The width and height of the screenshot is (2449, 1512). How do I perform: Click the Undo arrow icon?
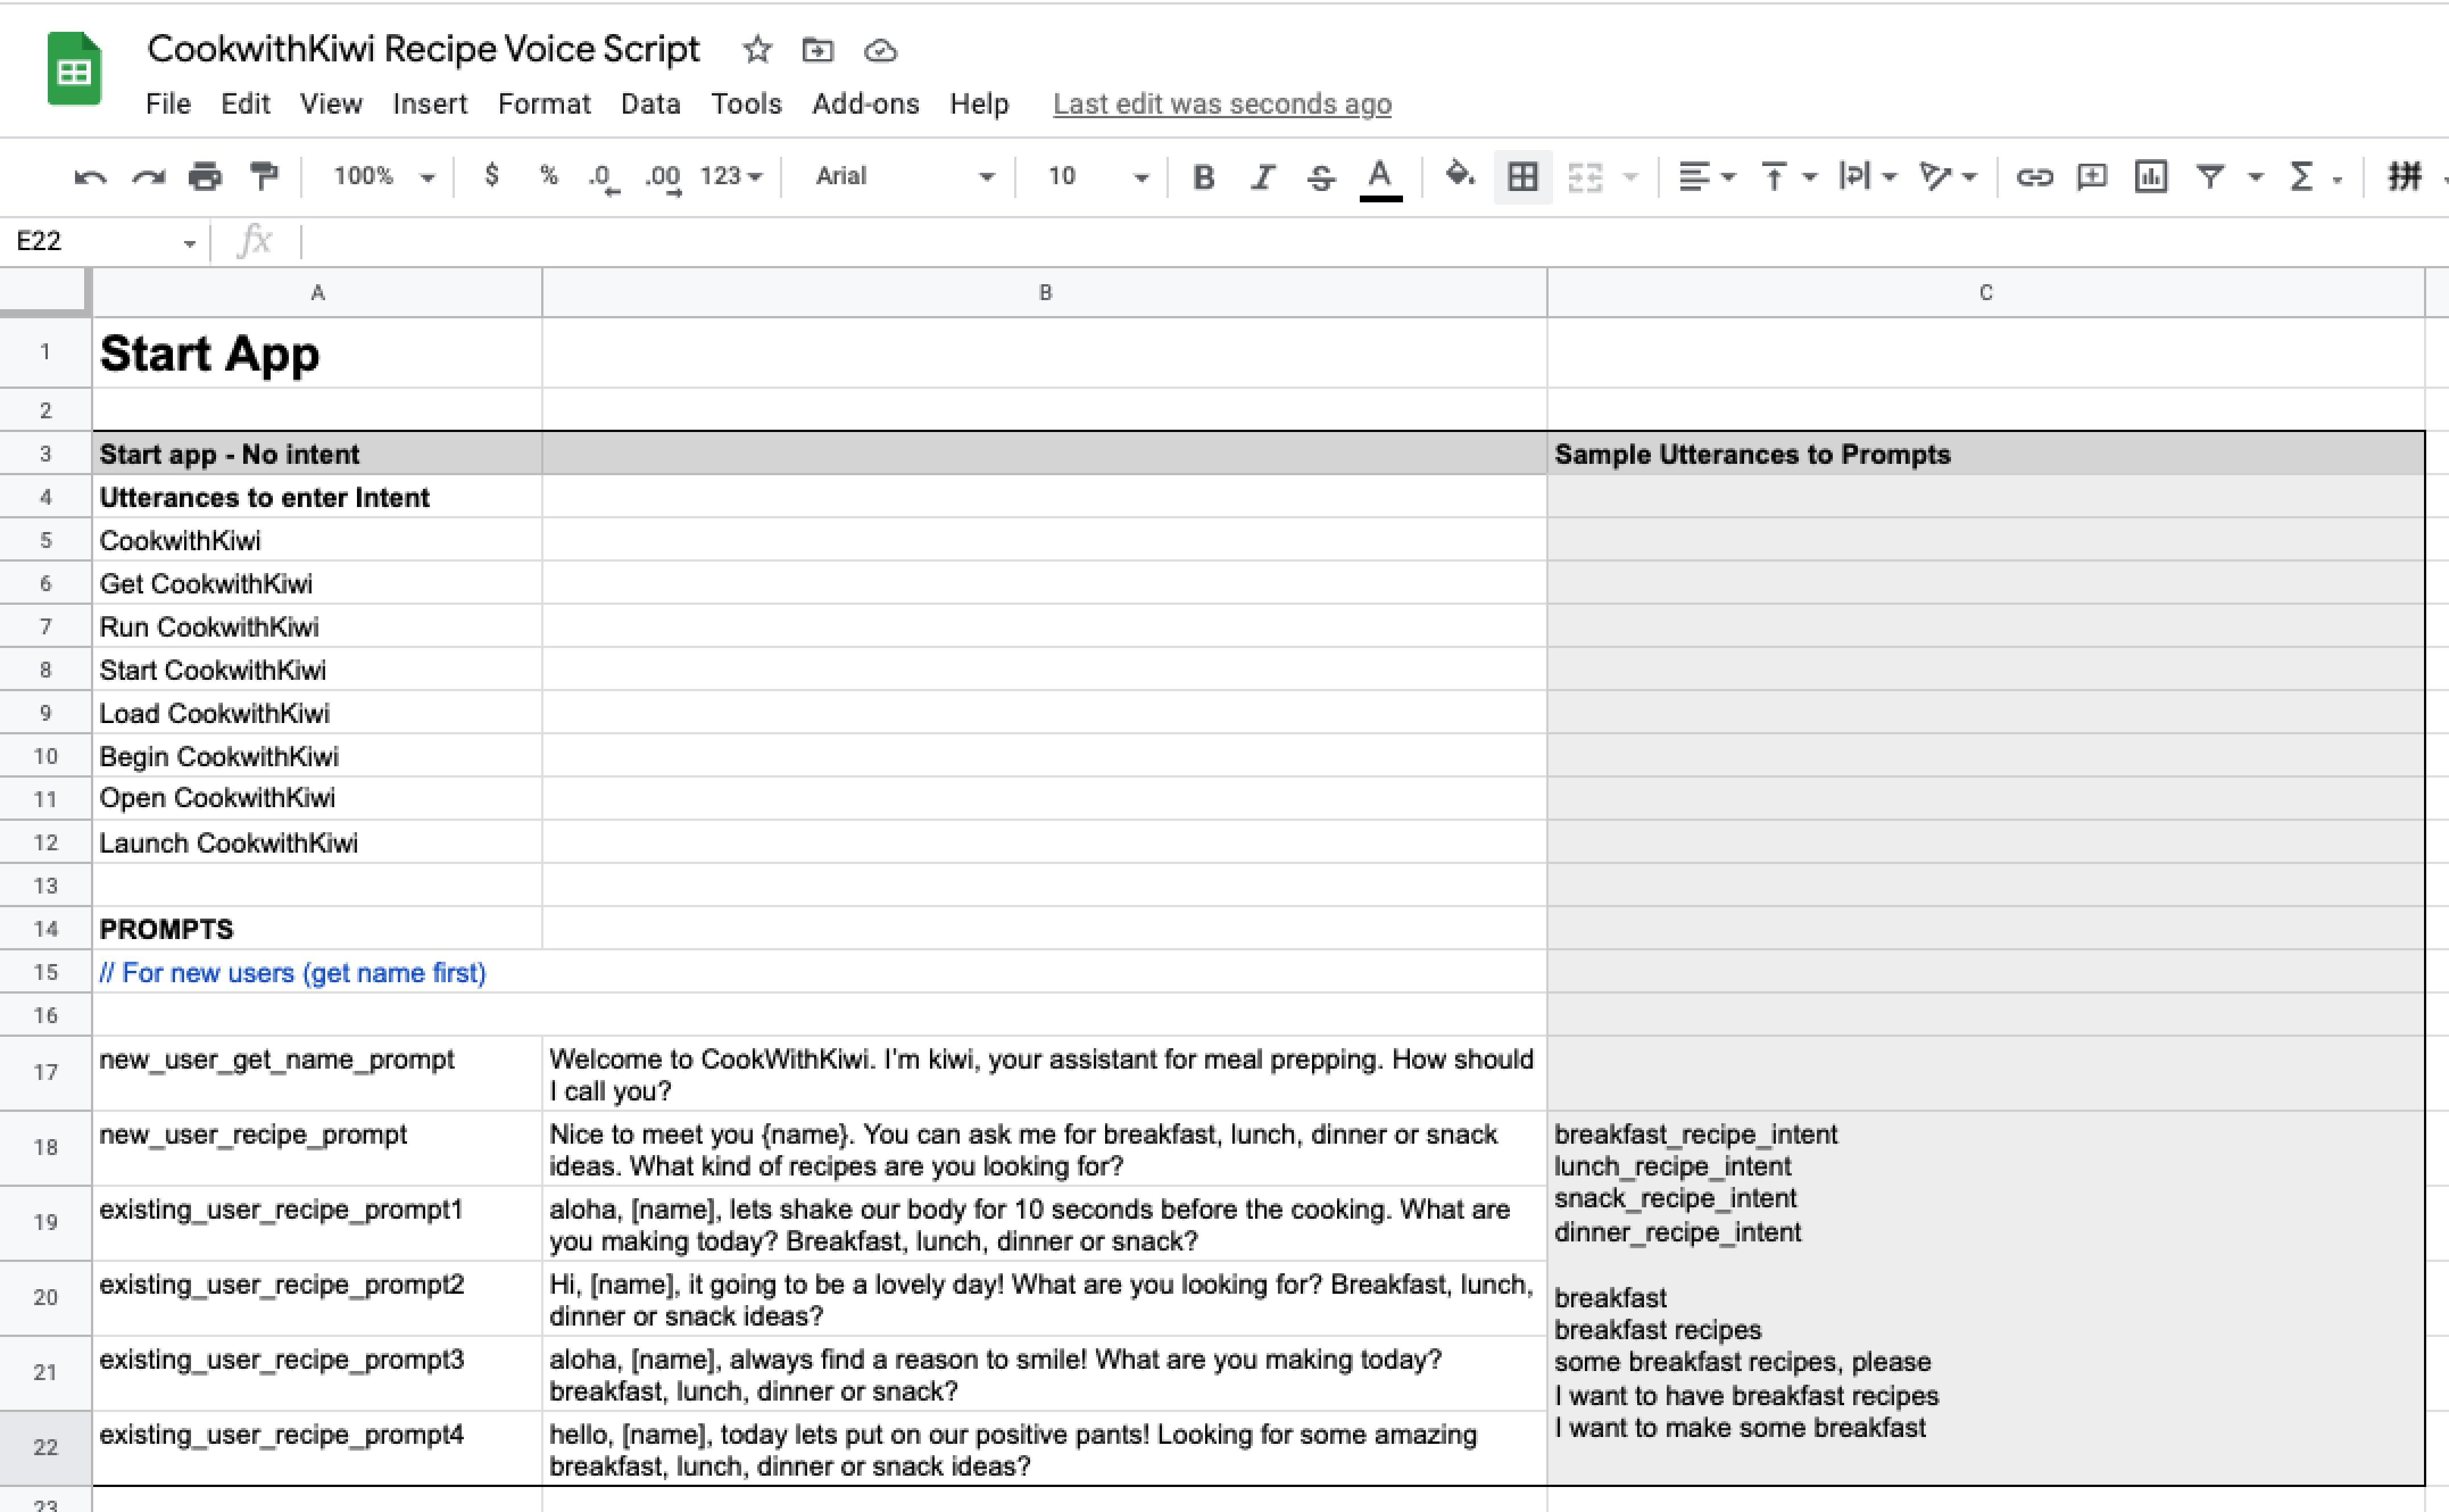90,177
